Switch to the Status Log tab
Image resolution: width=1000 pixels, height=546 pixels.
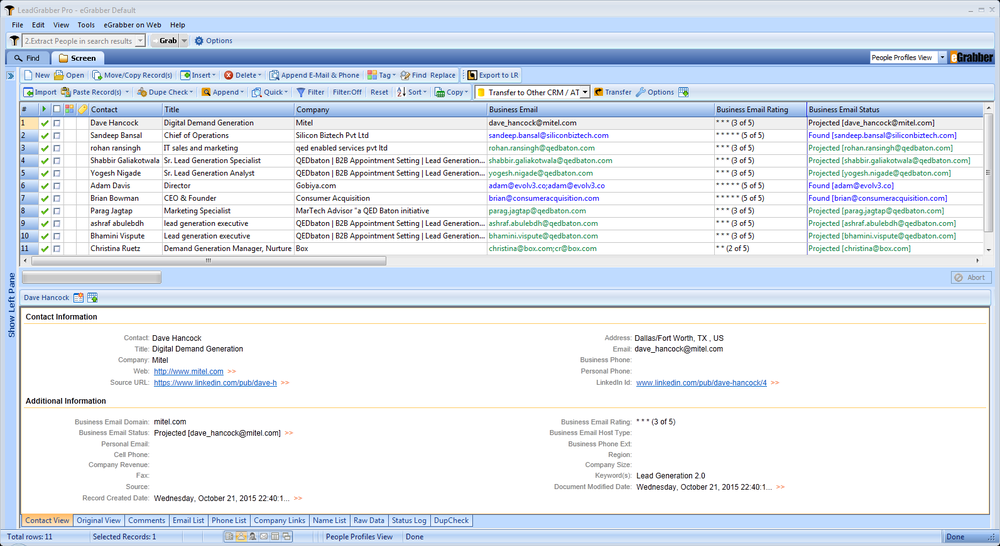(x=409, y=520)
